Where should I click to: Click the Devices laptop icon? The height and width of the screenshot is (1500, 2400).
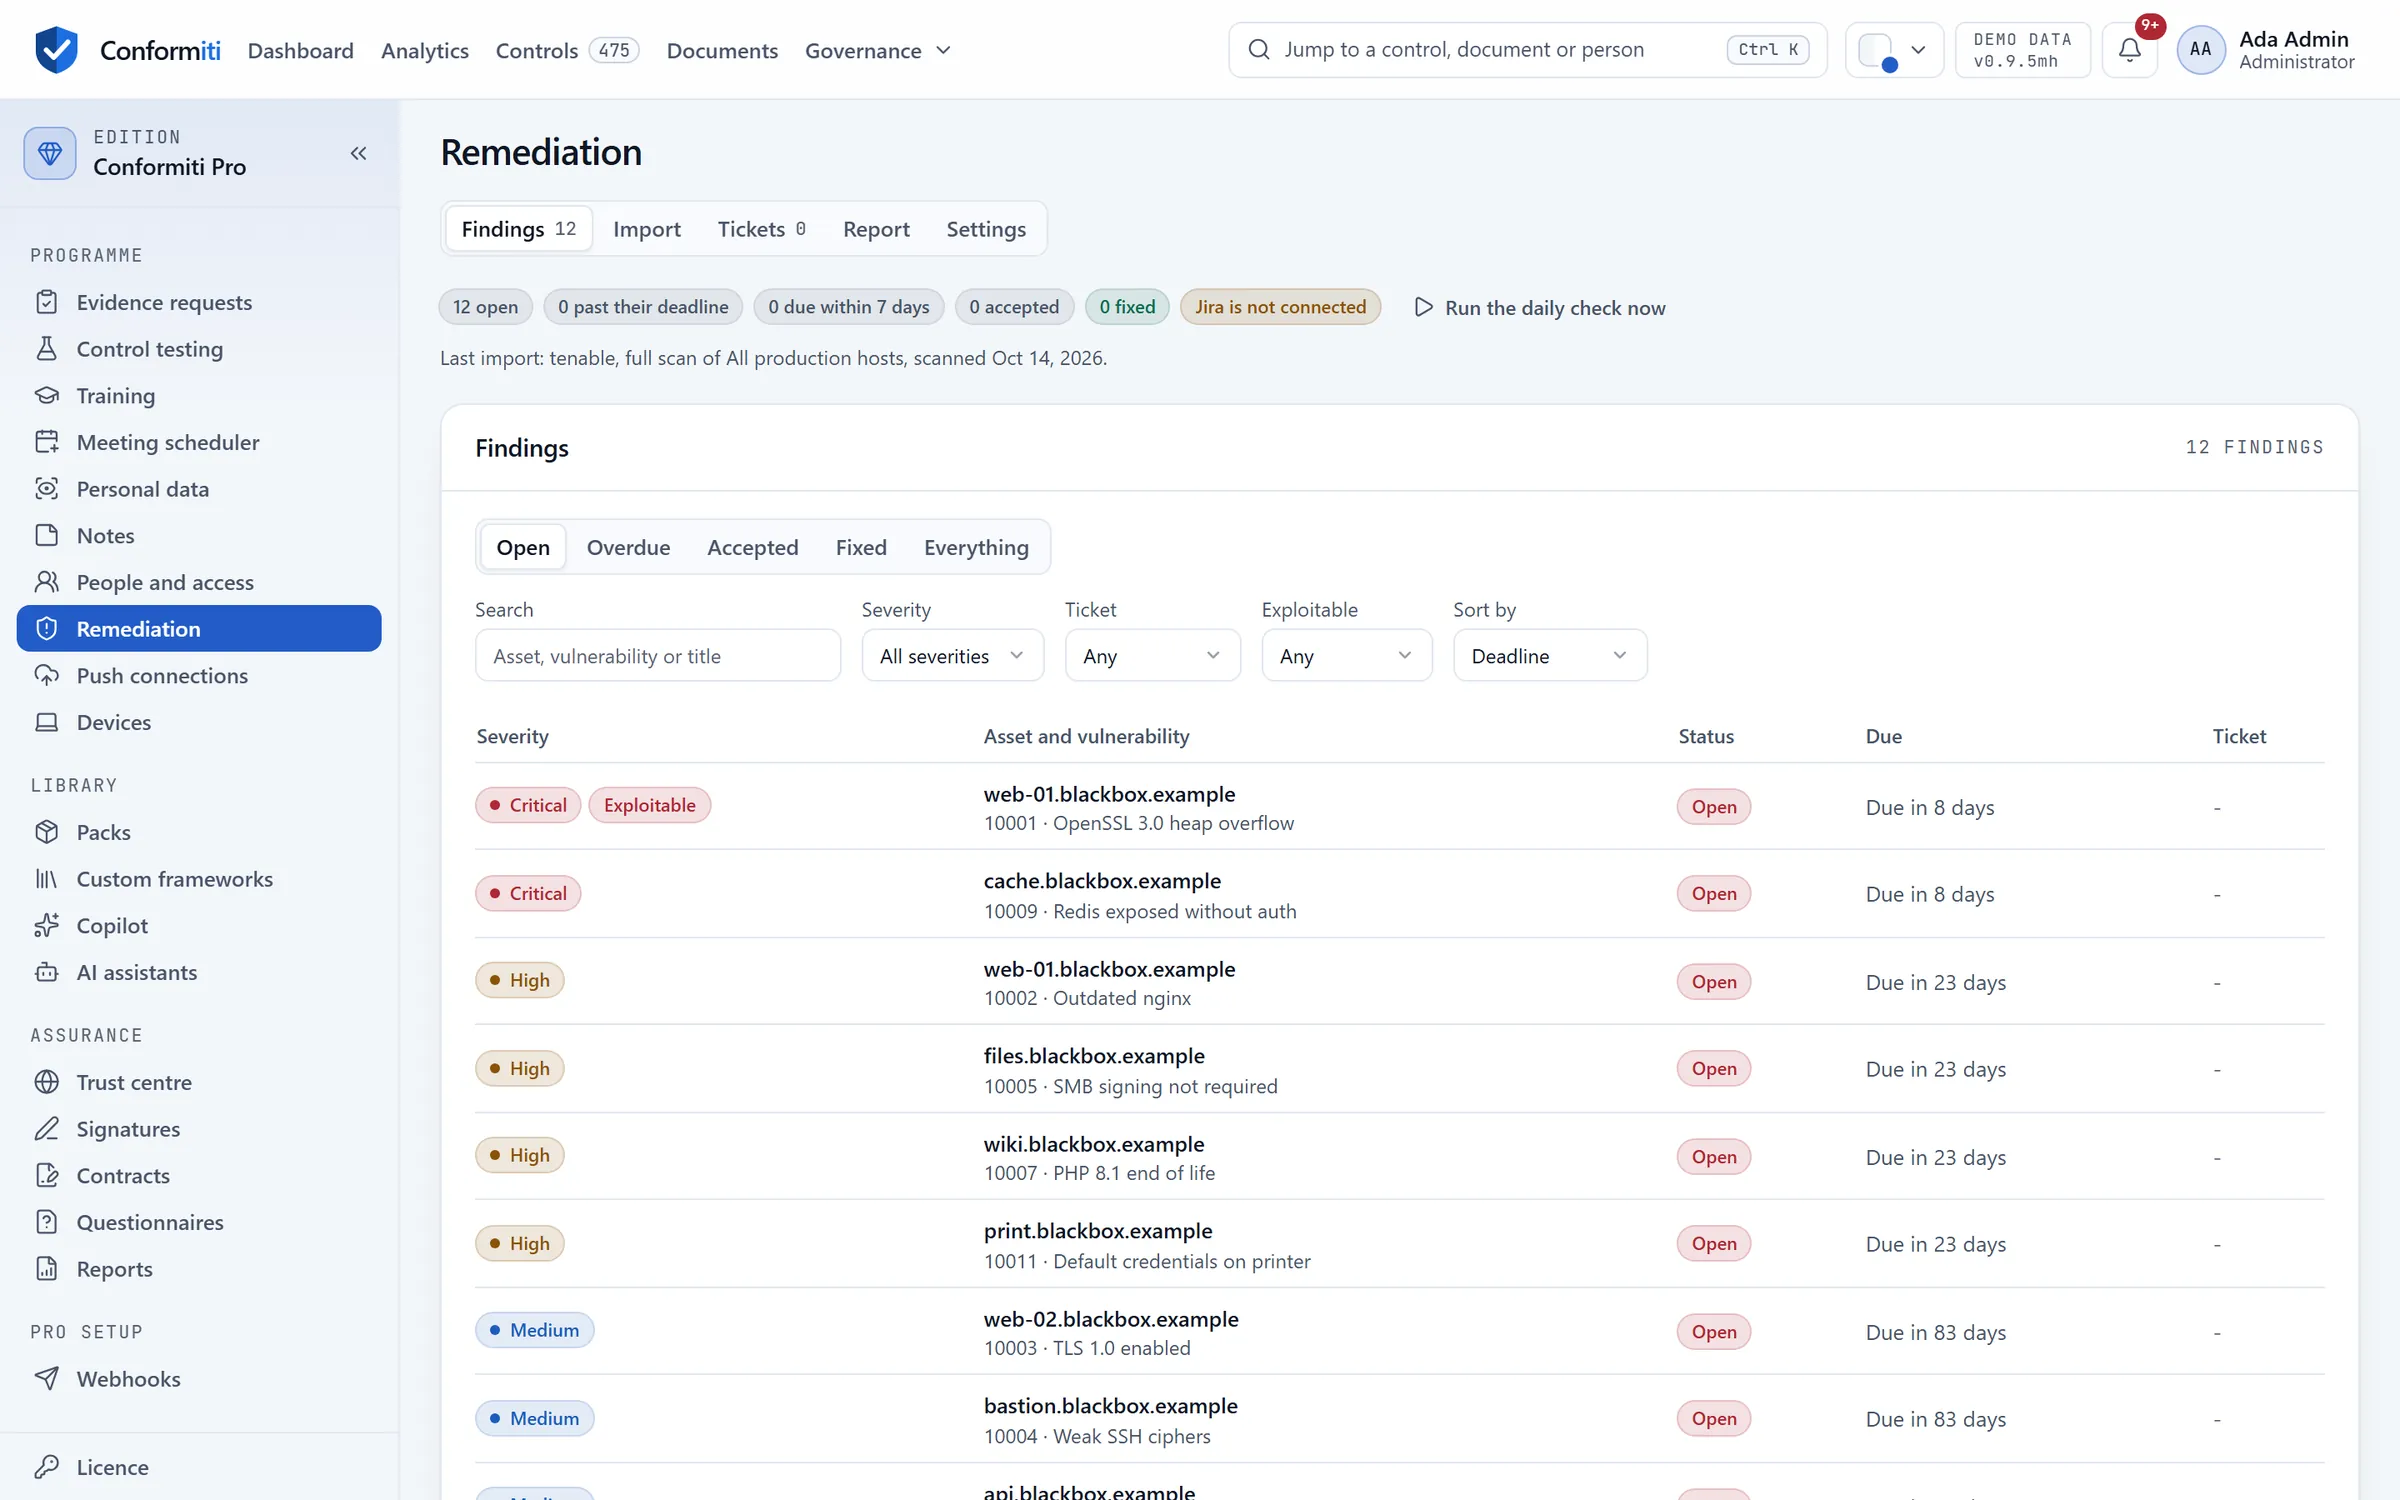click(x=47, y=722)
